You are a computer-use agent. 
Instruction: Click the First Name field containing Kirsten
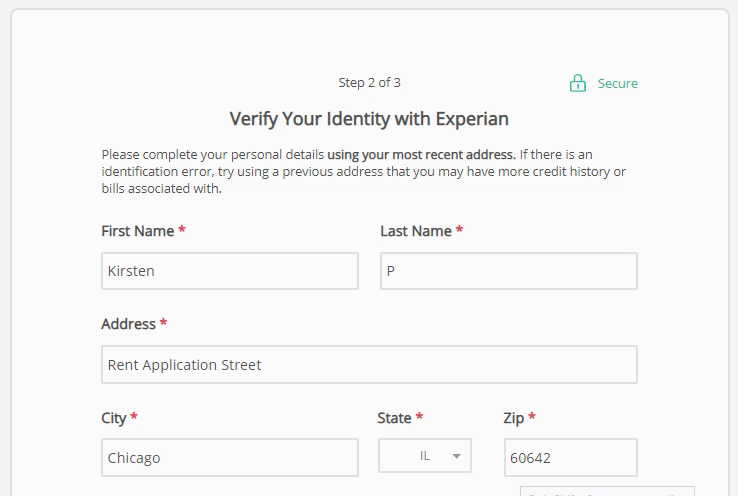[230, 271]
